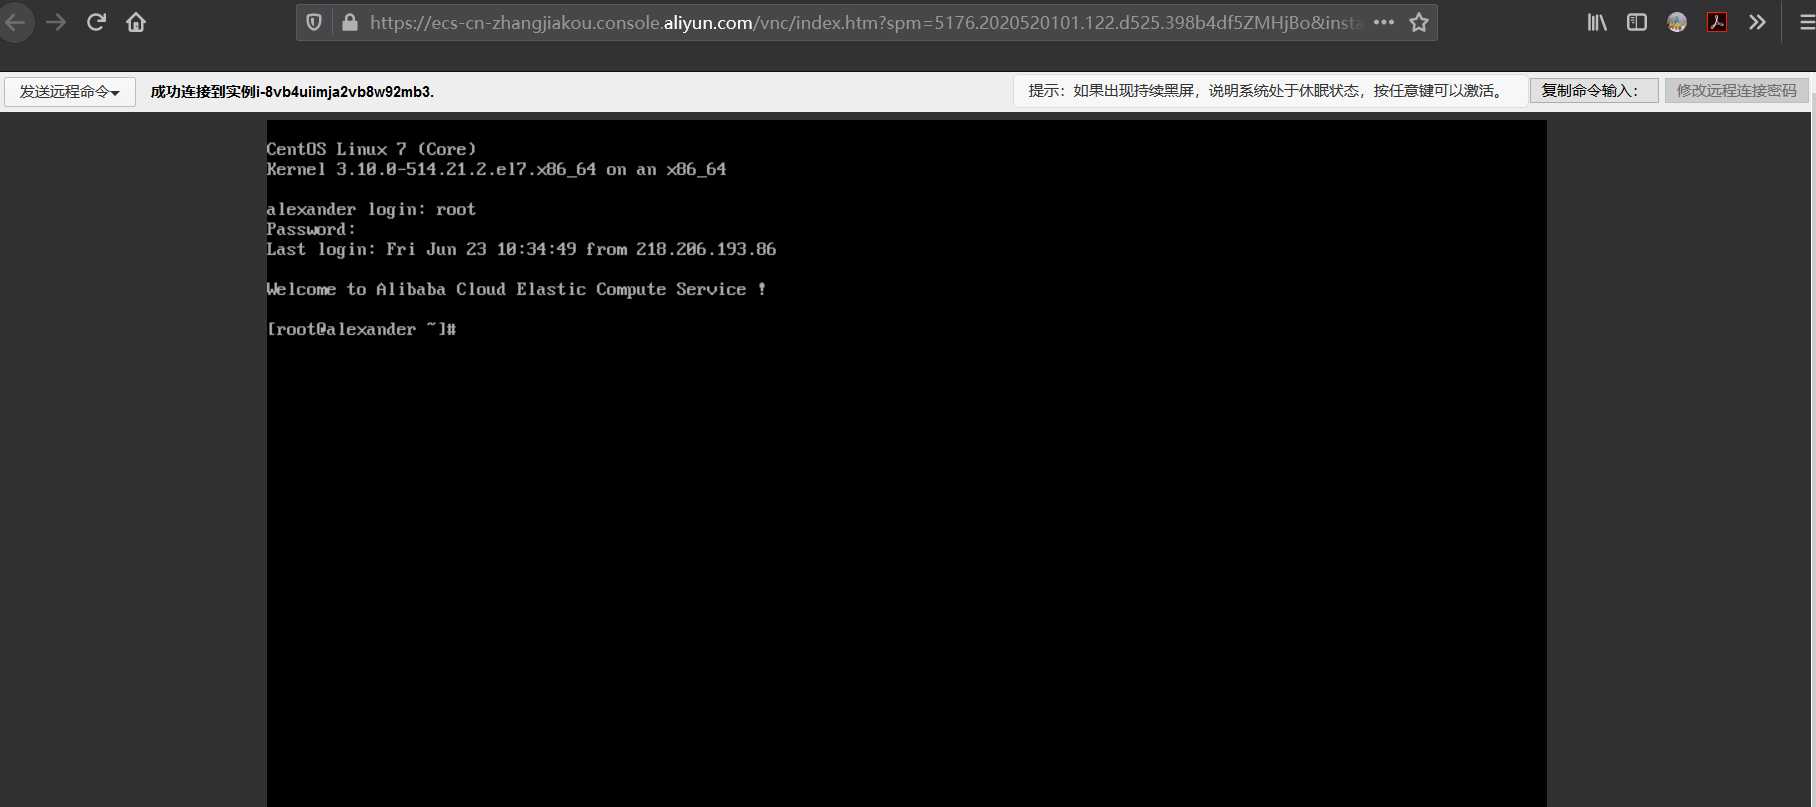Click the [root@alexander ~]# shell prompt

click(x=361, y=329)
